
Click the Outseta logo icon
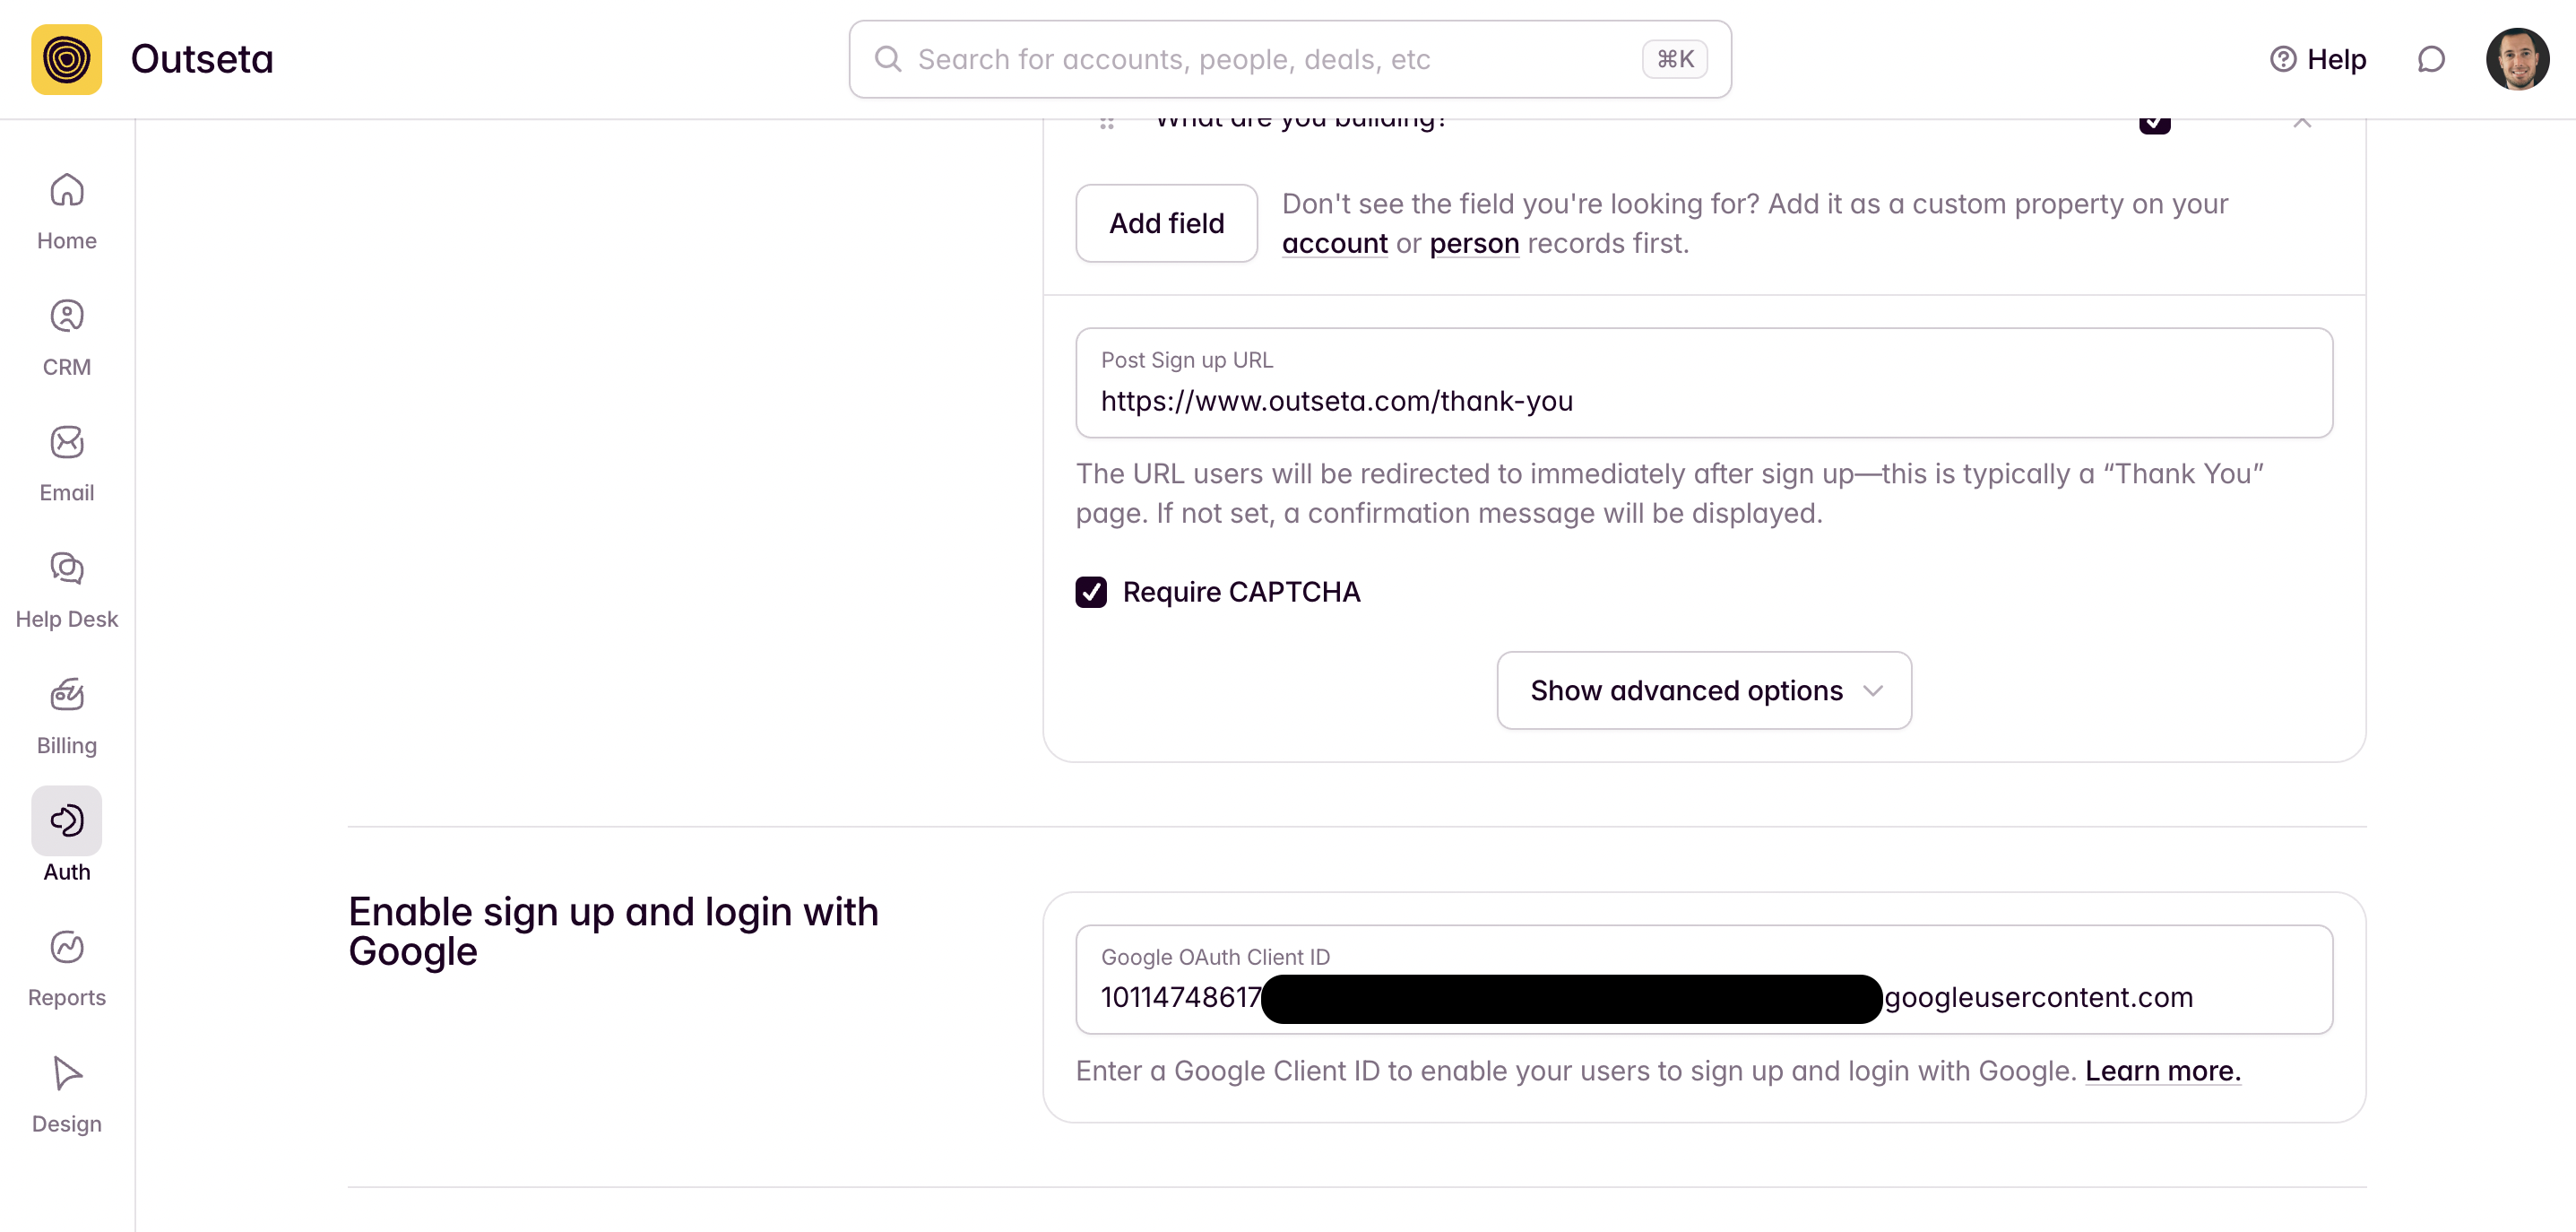click(67, 59)
